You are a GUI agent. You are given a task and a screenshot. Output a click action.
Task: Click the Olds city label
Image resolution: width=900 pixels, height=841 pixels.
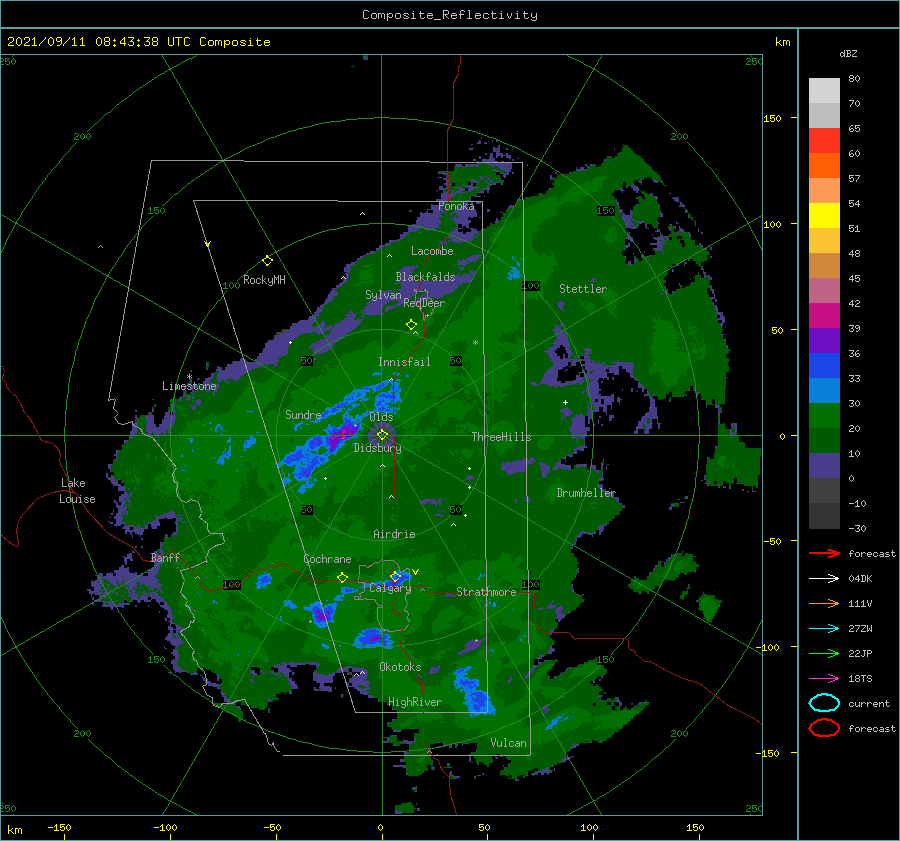381,417
